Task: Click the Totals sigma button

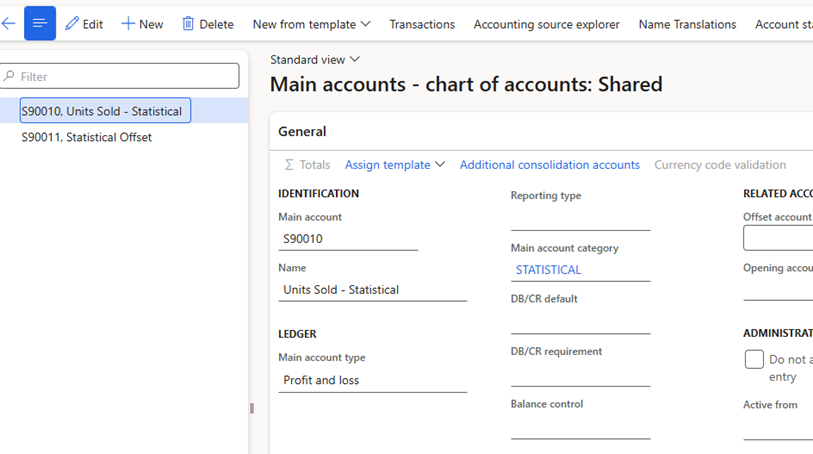Action: [307, 165]
